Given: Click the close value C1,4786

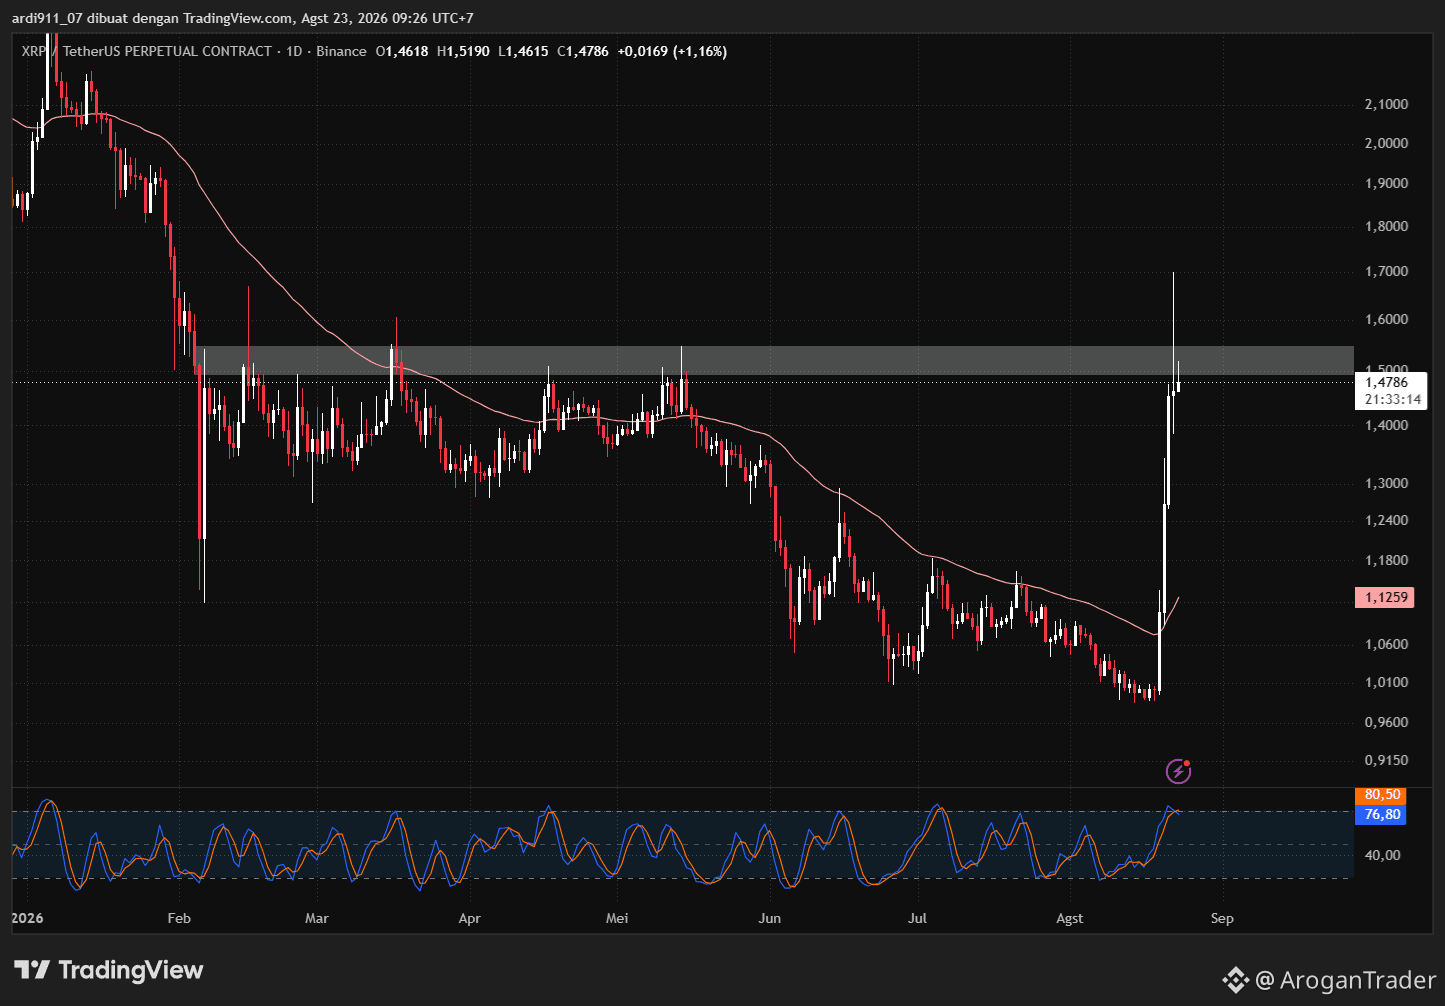Looking at the screenshot, I should coord(583,51).
